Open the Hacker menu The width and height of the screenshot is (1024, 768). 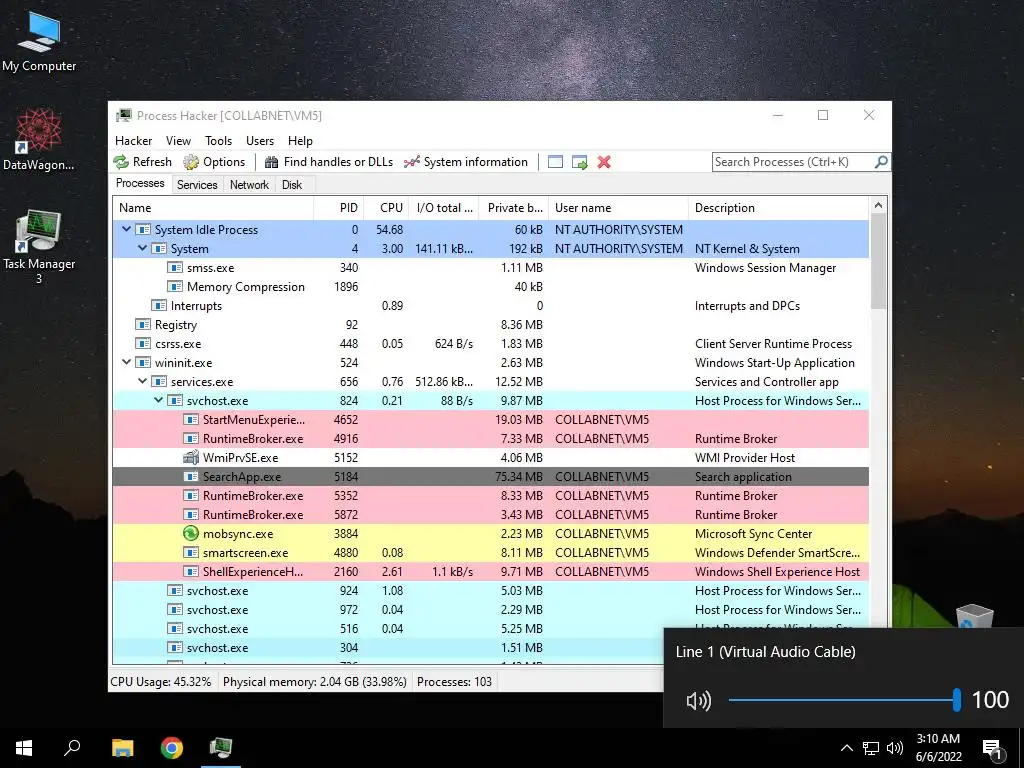point(133,140)
